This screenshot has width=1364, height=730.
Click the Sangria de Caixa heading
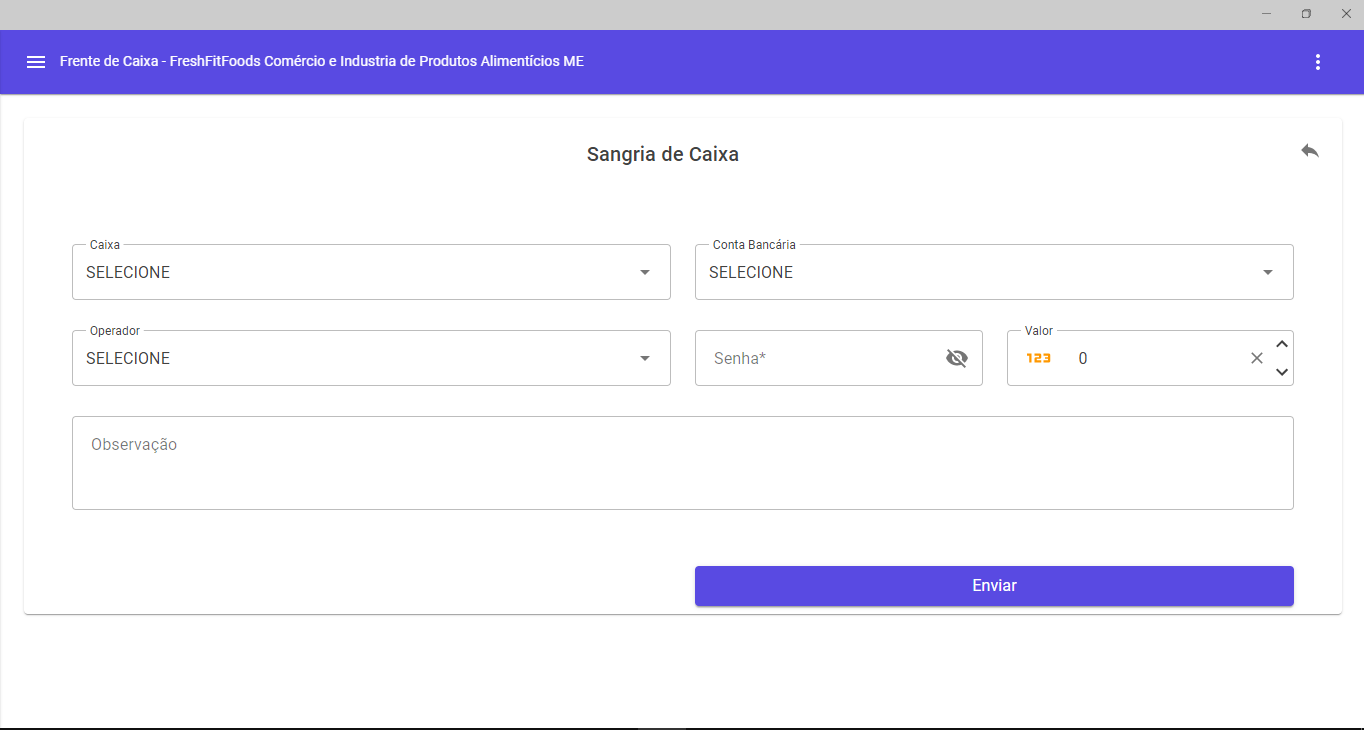(x=662, y=154)
